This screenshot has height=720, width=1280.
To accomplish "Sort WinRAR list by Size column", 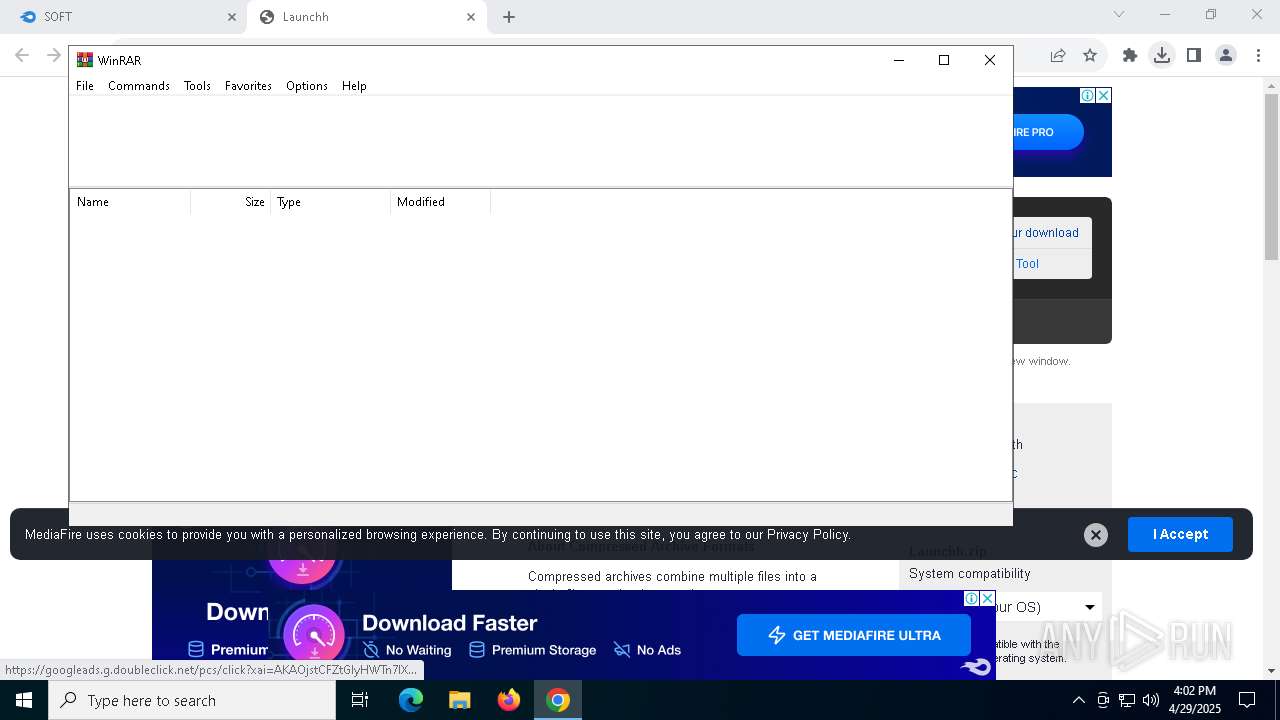I will pos(231,202).
